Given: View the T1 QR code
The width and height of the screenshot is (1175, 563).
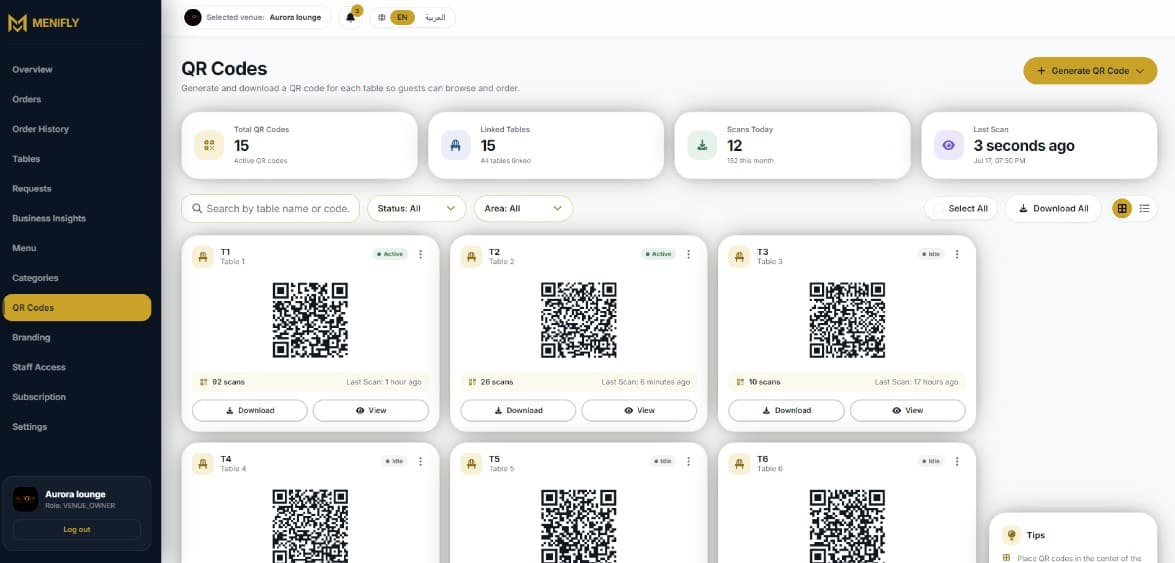Looking at the screenshot, I should (x=371, y=410).
